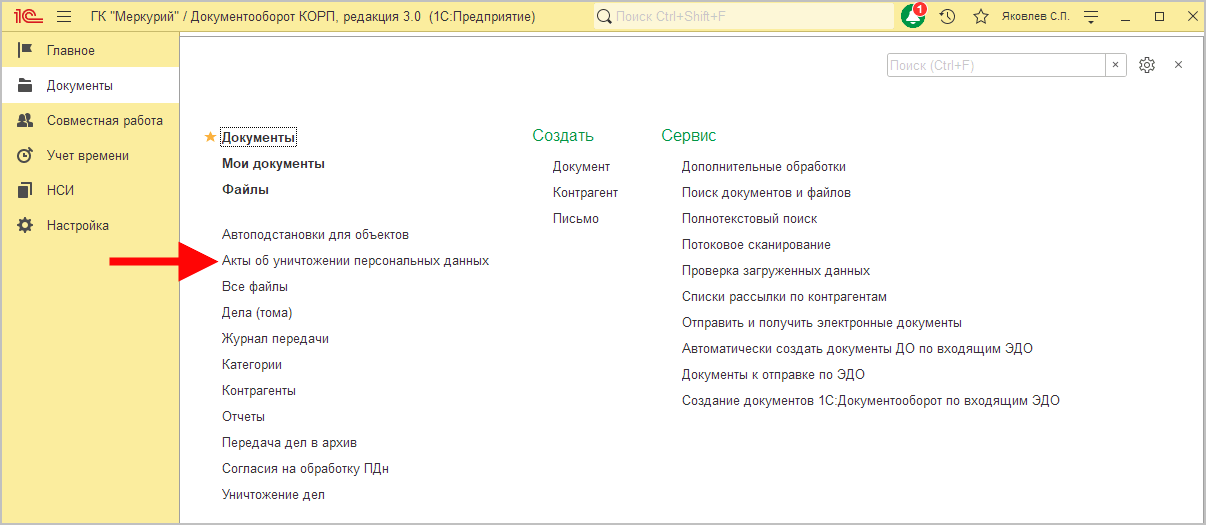Open the Мои документы link
The height and width of the screenshot is (525, 1206).
273,164
